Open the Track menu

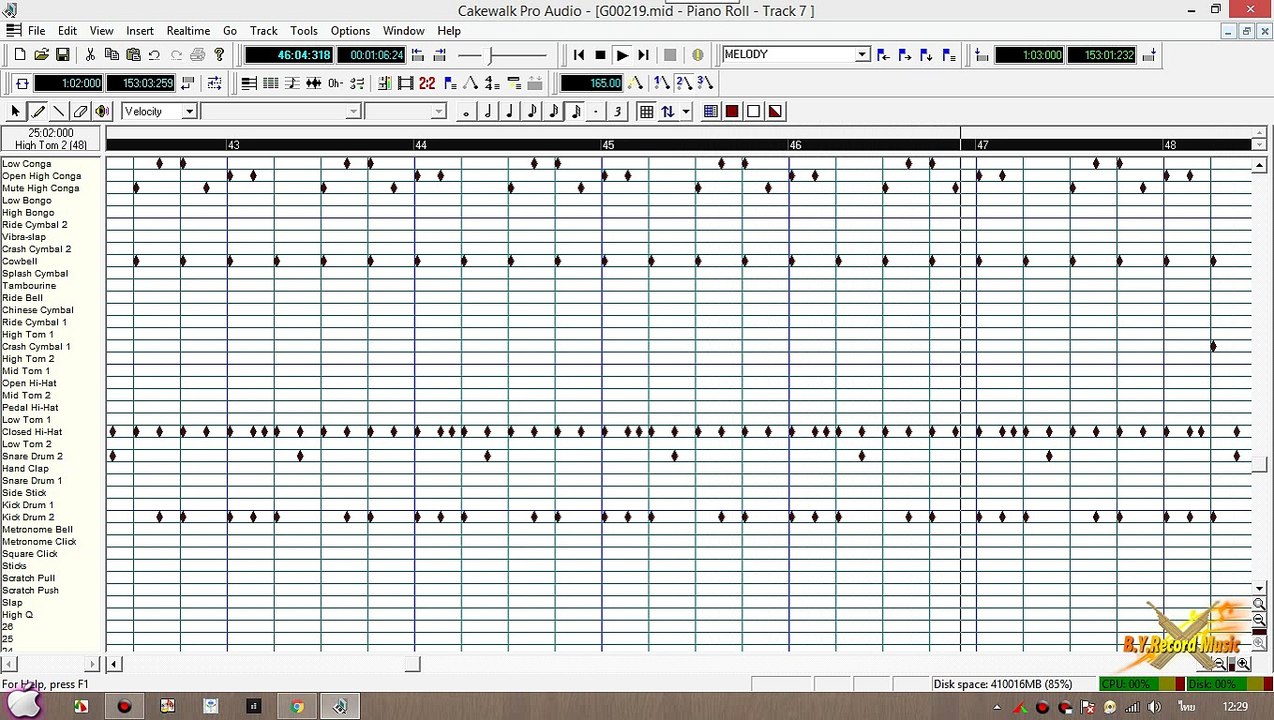tap(264, 31)
